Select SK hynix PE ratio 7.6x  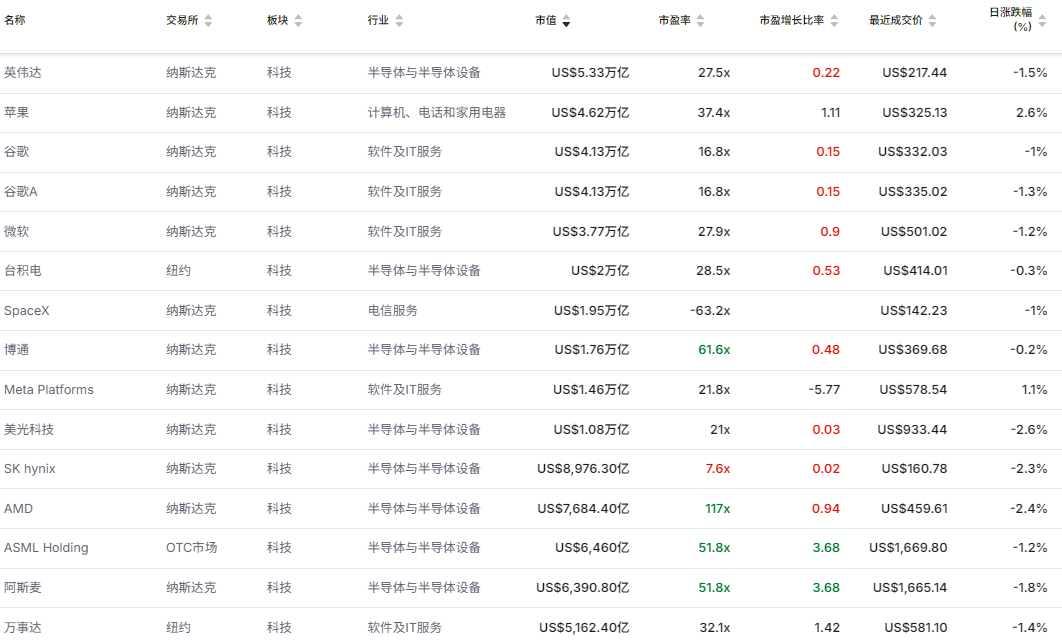pyautogui.click(x=718, y=469)
